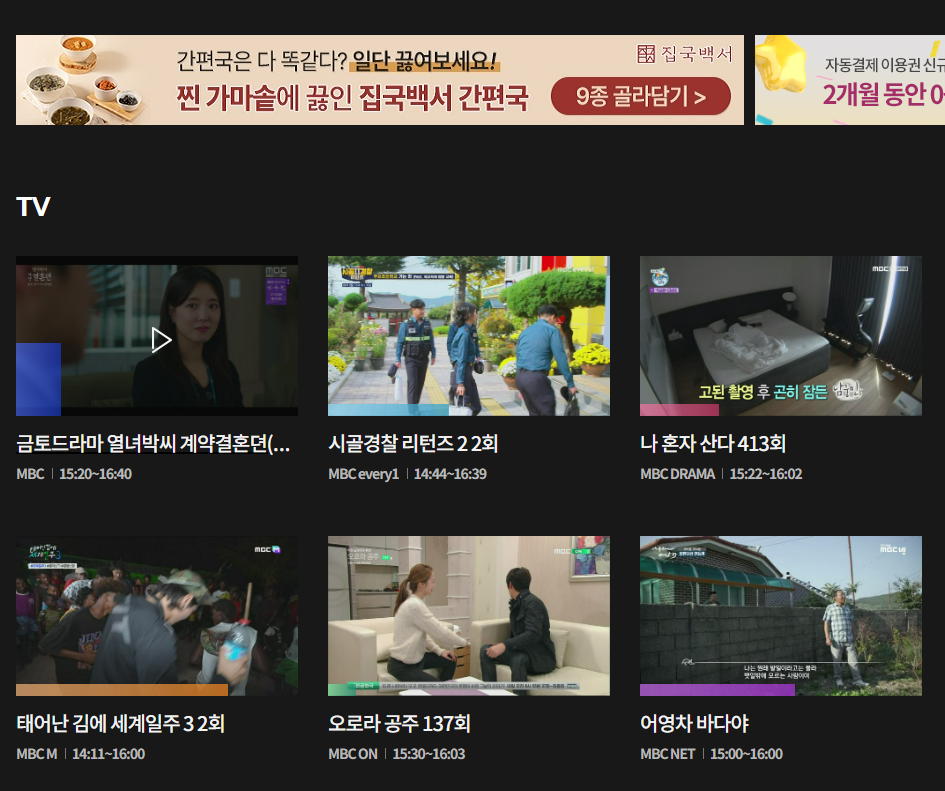Click the MBC M 14:11~16:00 schedule text
945x791 pixels.
(81, 754)
